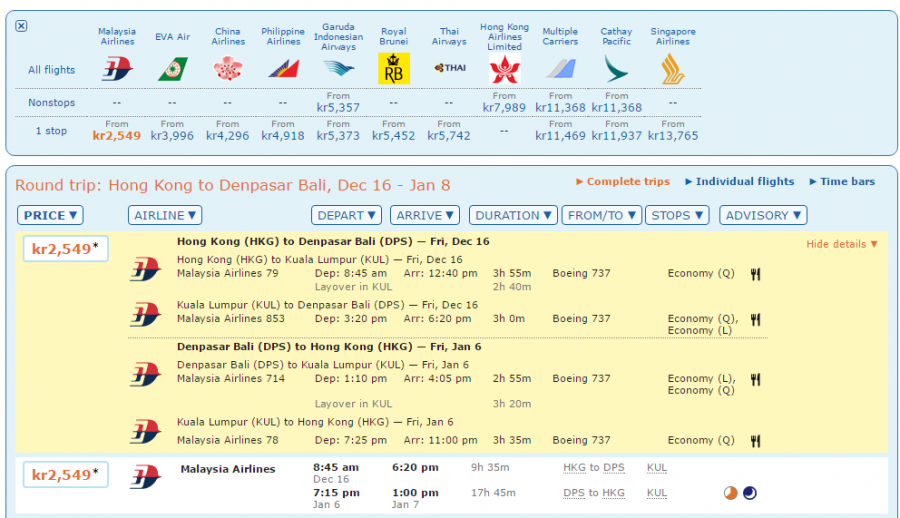
Task: Collapse itinerary with Hide details
Action: click(x=842, y=244)
